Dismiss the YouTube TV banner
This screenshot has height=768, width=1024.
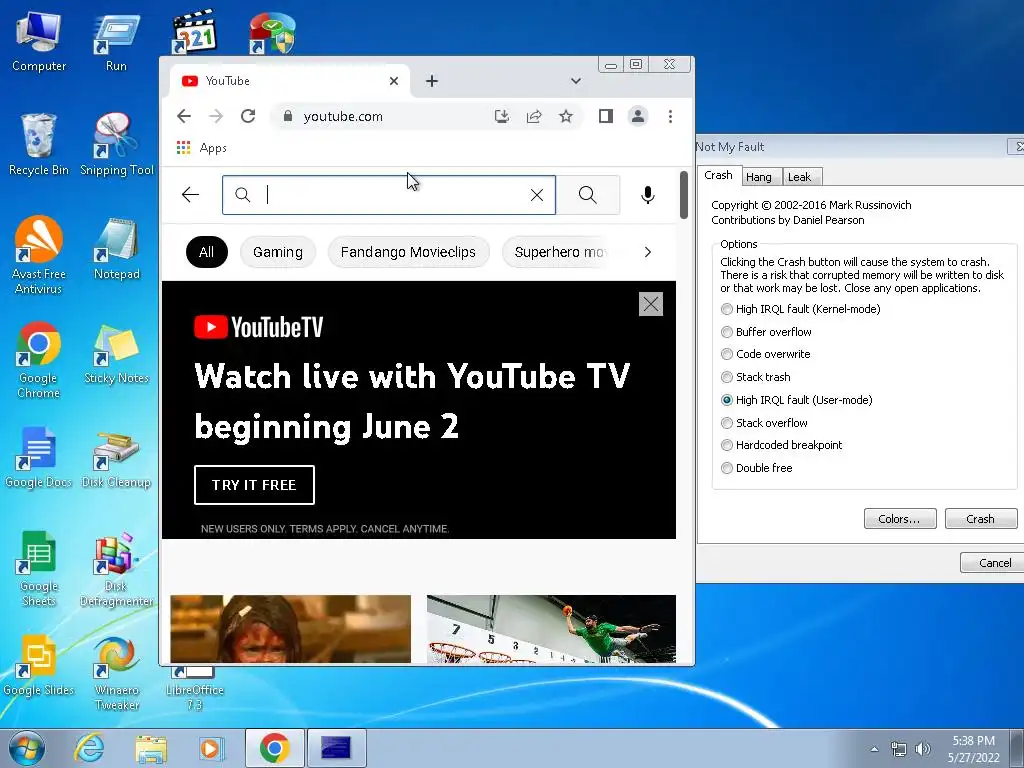650,304
